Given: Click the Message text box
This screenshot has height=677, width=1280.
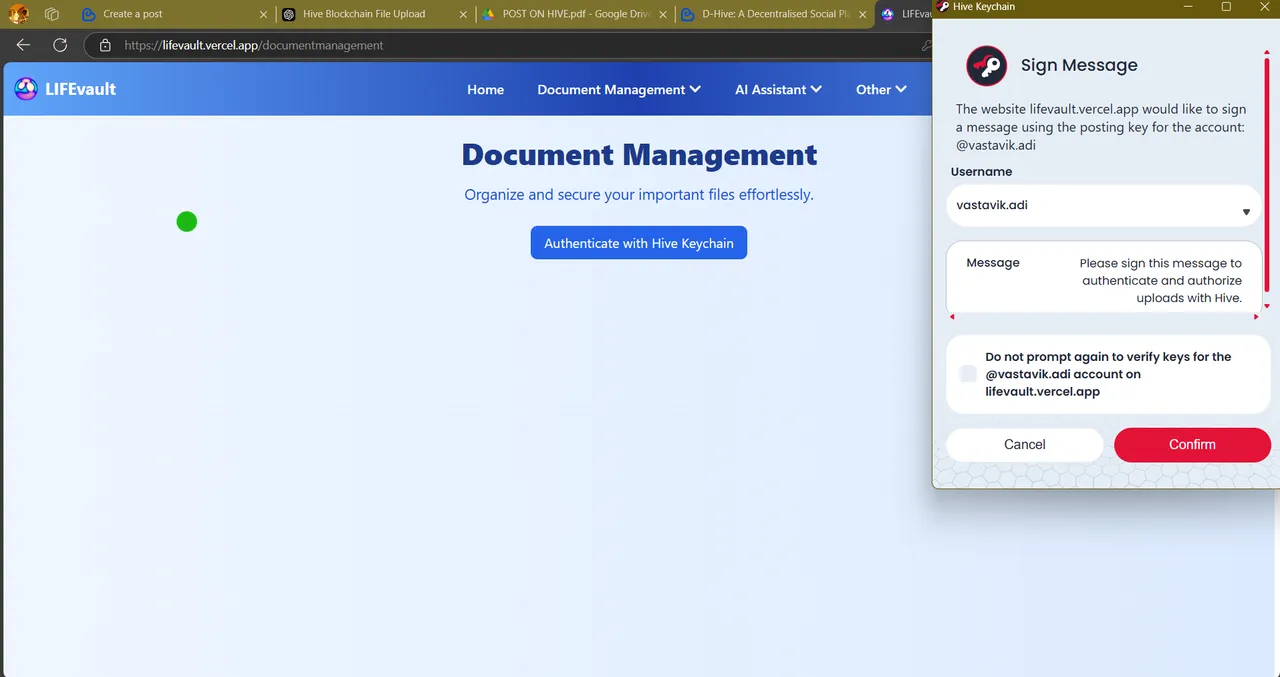Looking at the screenshot, I should click(x=1104, y=276).
